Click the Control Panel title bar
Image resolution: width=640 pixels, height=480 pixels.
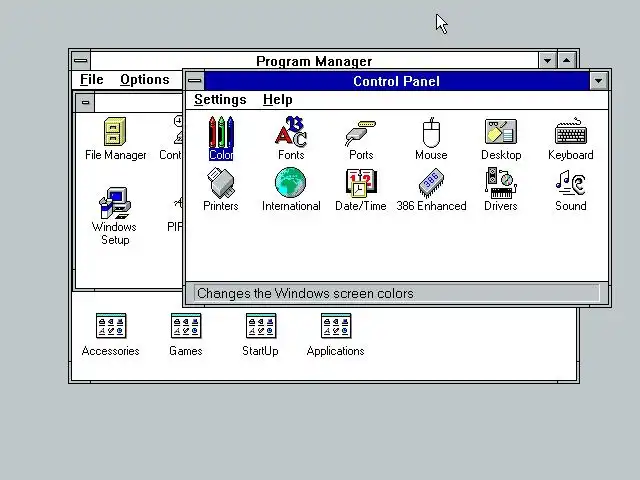click(x=397, y=81)
